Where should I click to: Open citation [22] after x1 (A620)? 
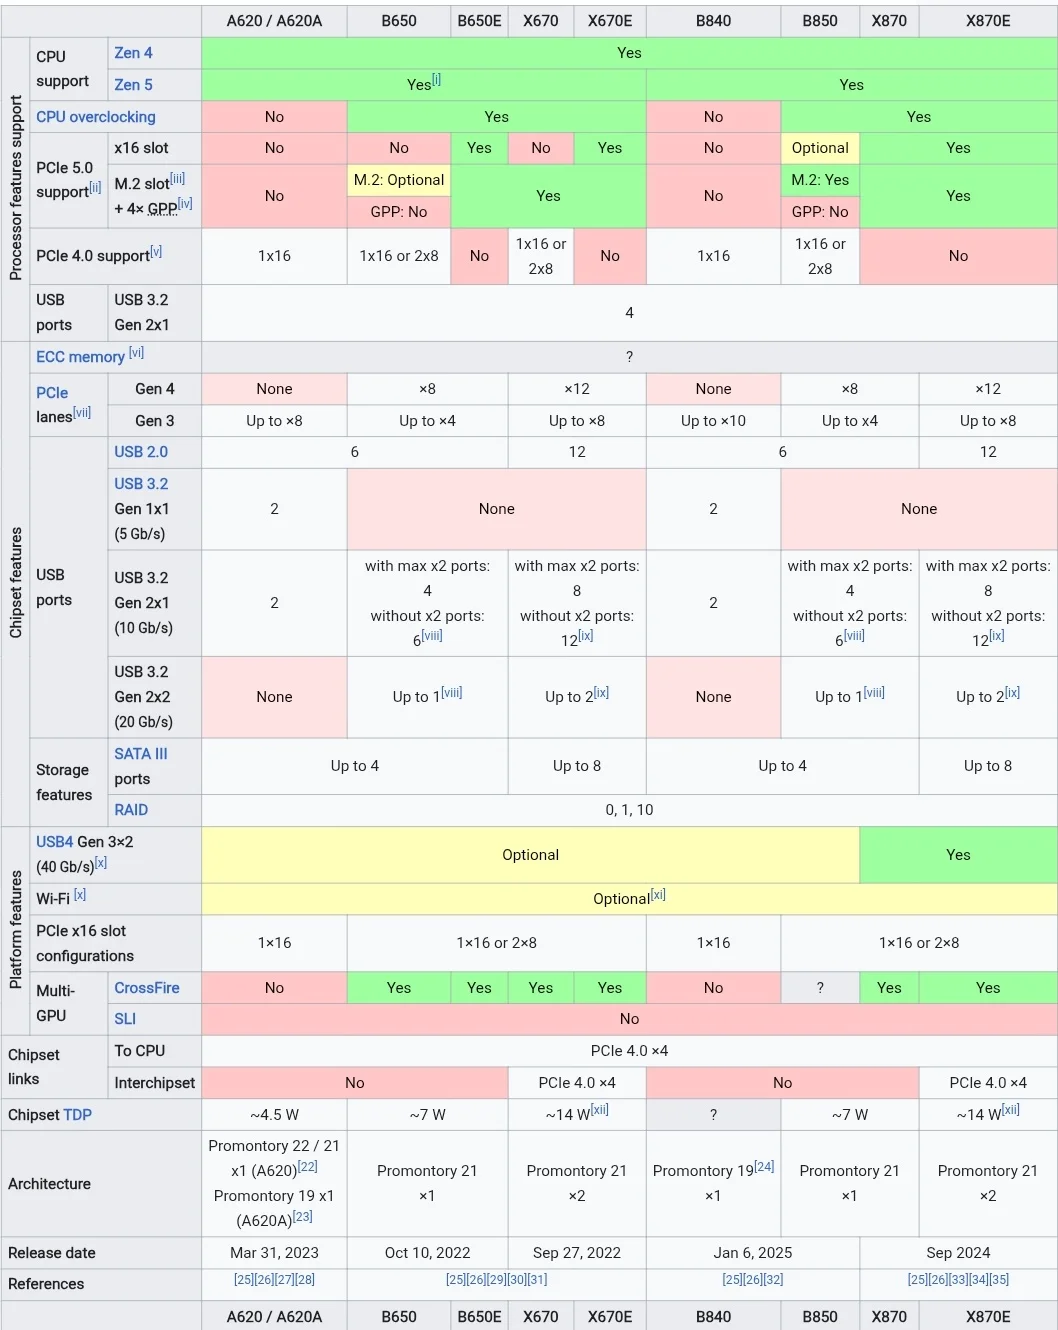(x=308, y=1166)
